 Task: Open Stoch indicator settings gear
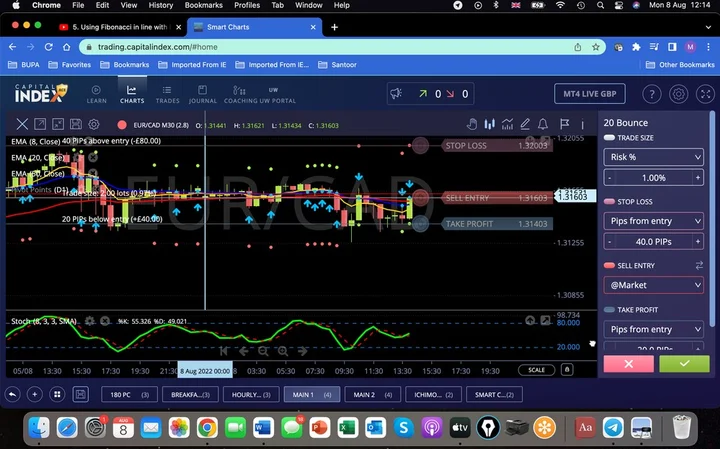[90, 321]
